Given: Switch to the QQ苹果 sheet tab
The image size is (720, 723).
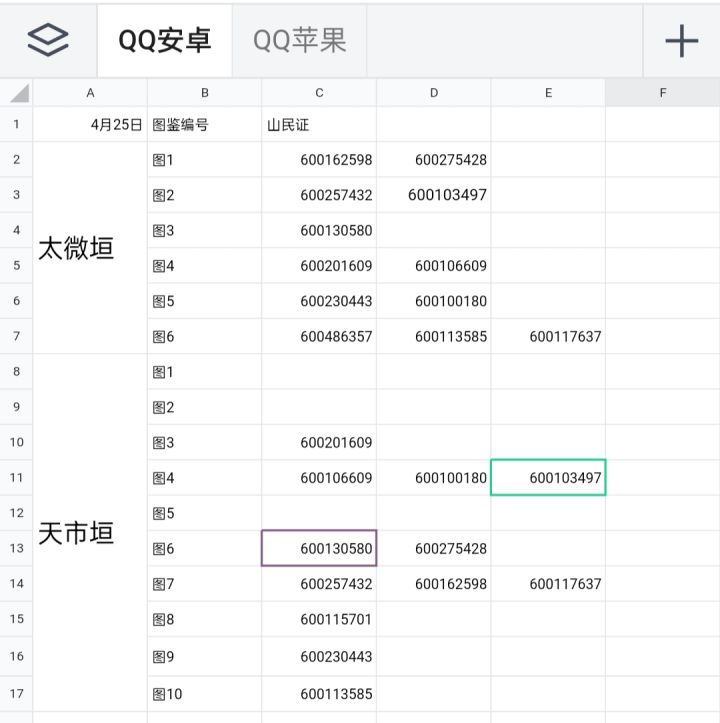Looking at the screenshot, I should [299, 41].
